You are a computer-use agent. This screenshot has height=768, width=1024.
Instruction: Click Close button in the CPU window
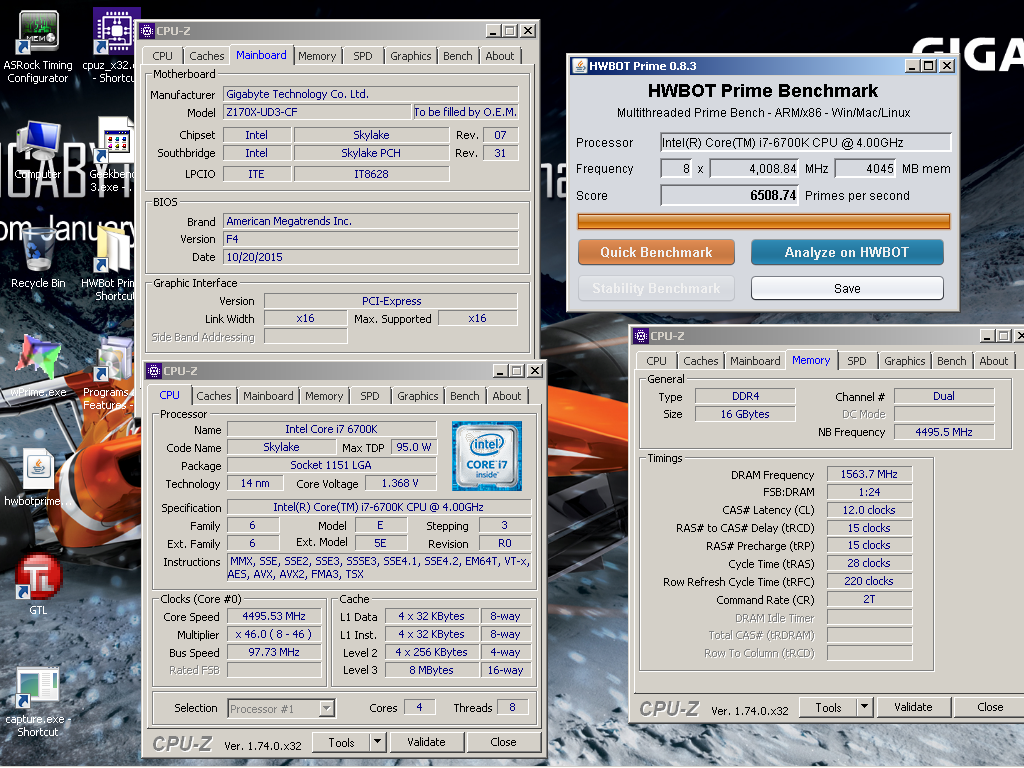coord(504,742)
